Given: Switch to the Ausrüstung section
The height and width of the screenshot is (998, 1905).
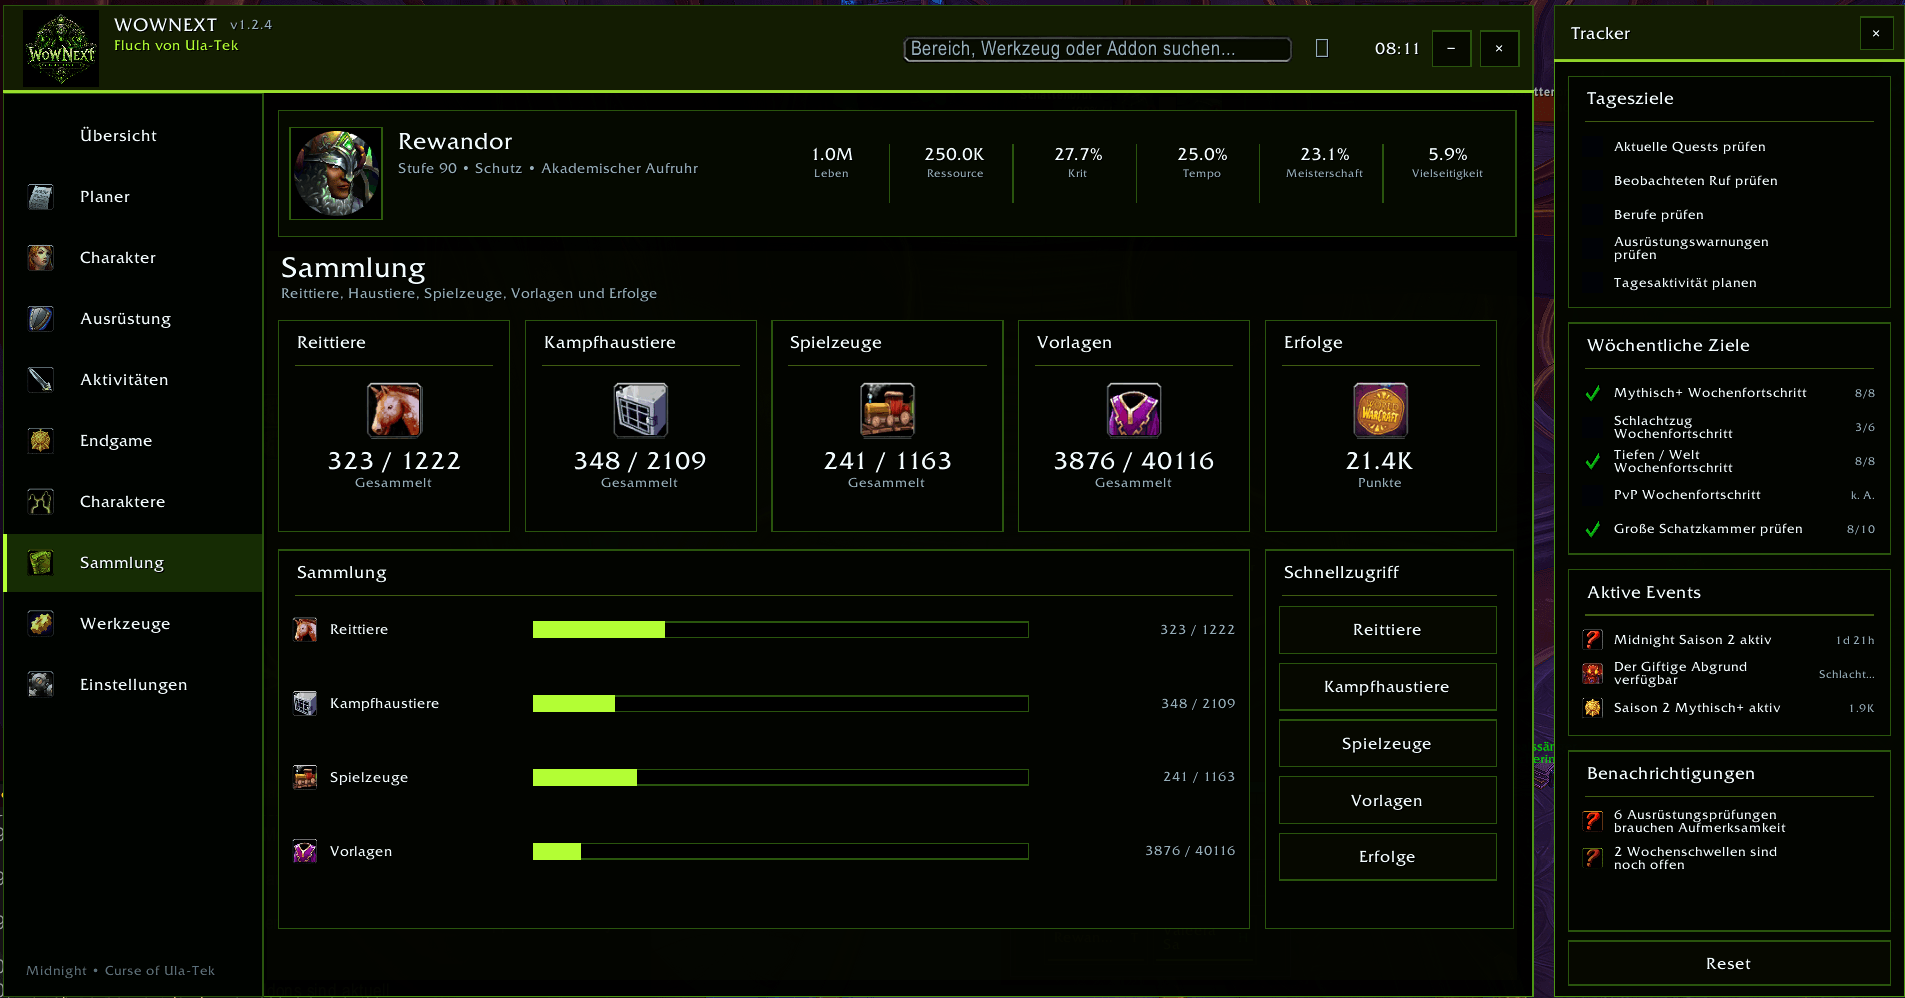Looking at the screenshot, I should 134,319.
